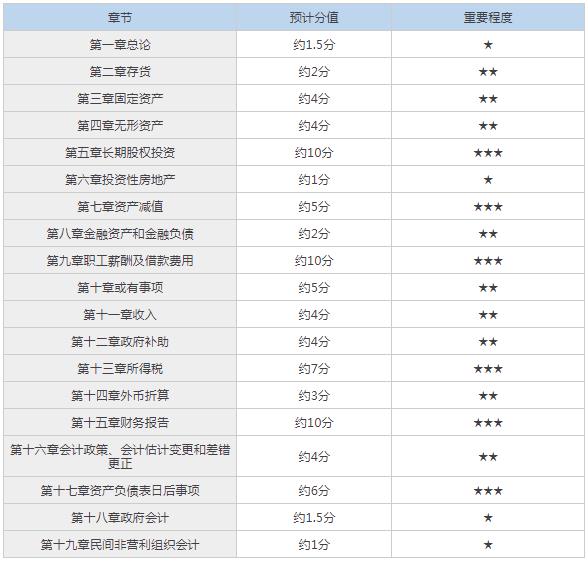Click 约3分 in the 第十四章外币折算 row
The image size is (588, 561).
[x=314, y=396]
